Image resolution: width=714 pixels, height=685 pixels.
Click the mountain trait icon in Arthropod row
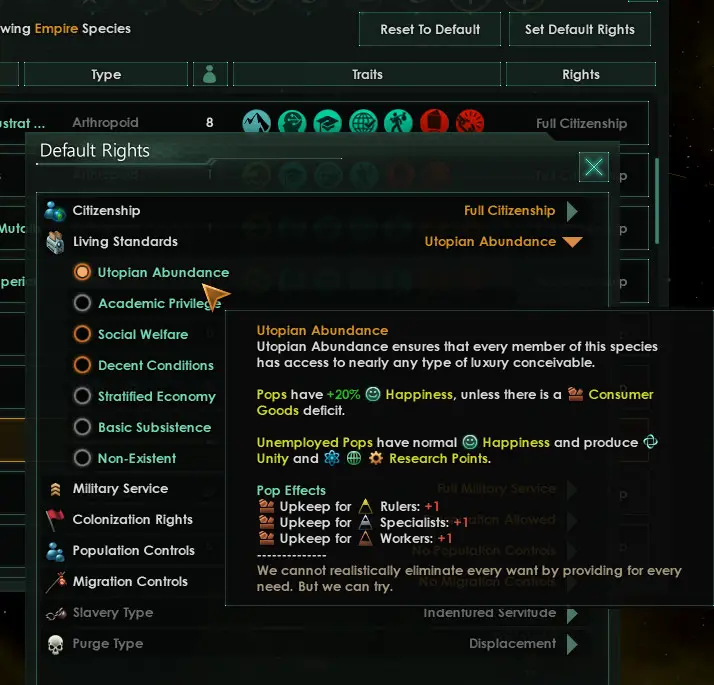[256, 123]
